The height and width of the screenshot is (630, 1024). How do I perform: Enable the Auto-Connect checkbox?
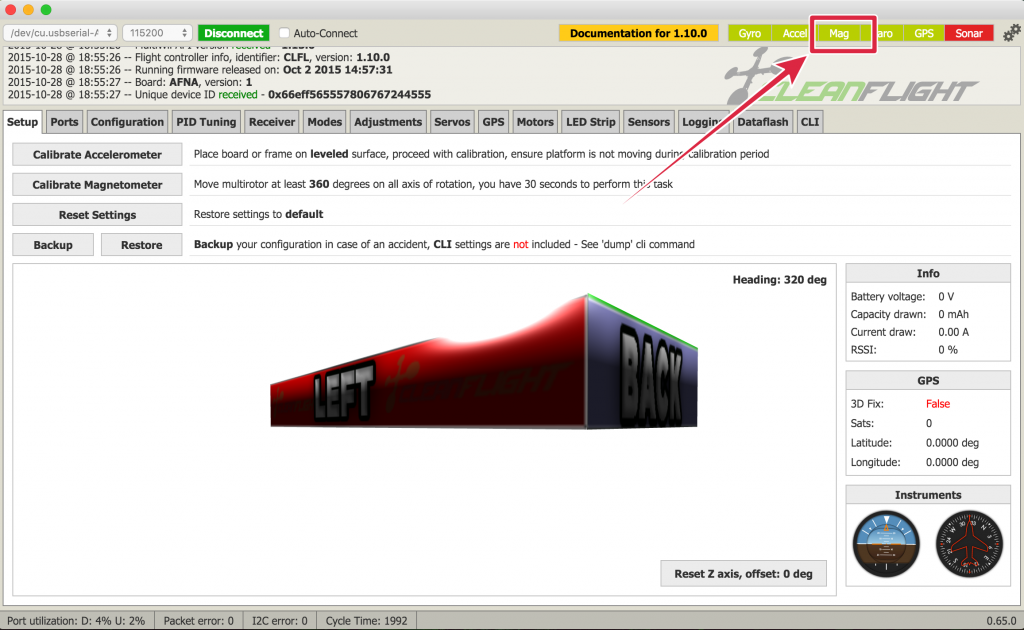click(x=285, y=33)
